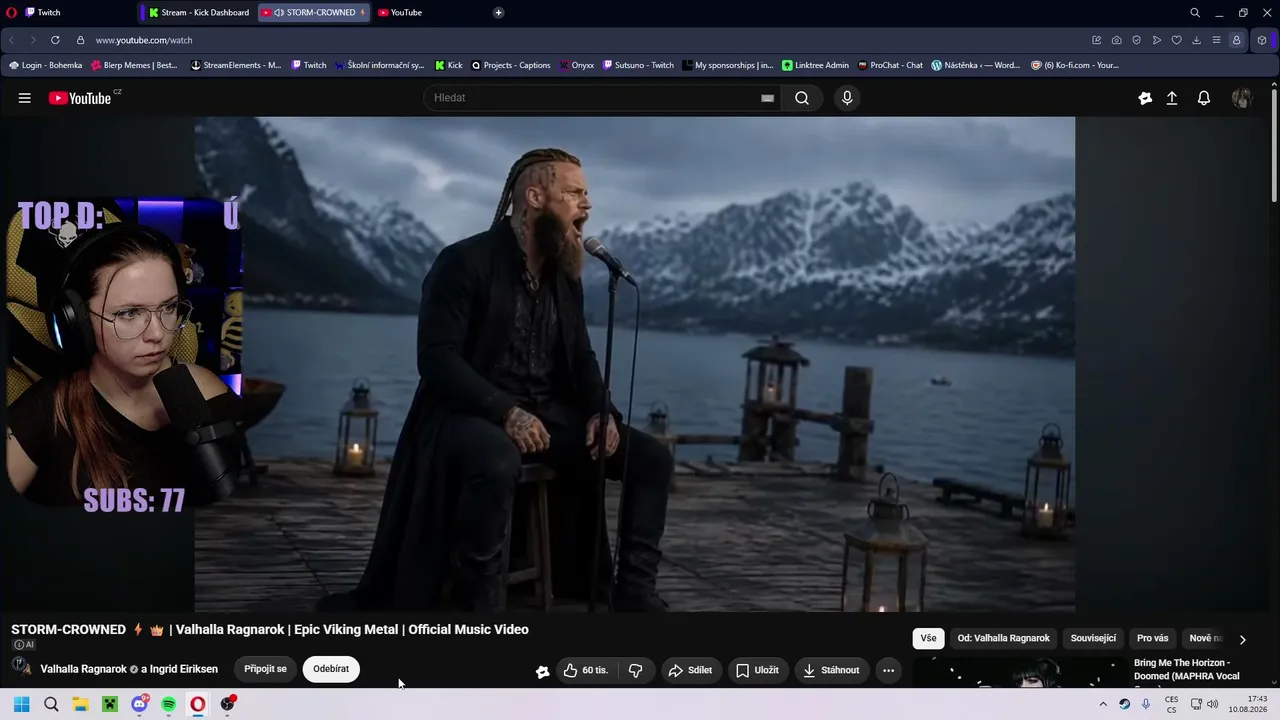Show more filter chips with right chevron
Screen dimensions: 1280x720
(1243, 639)
